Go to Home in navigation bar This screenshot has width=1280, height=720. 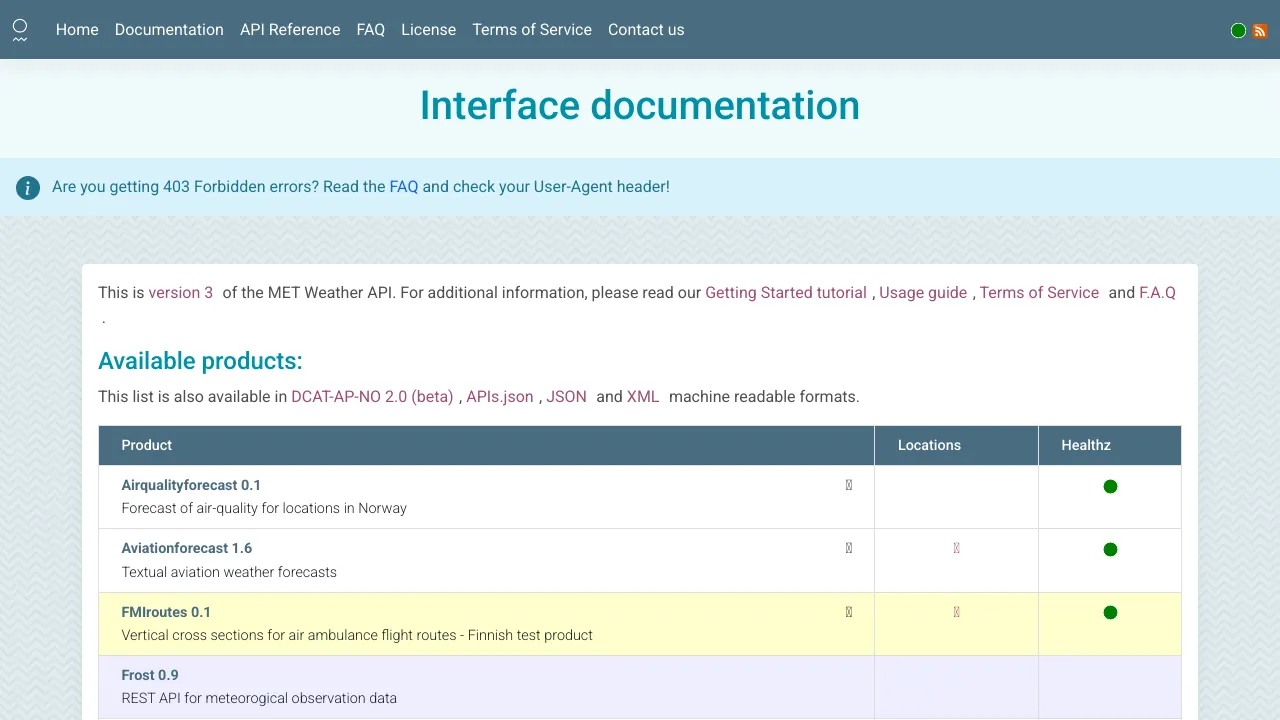[x=77, y=30]
